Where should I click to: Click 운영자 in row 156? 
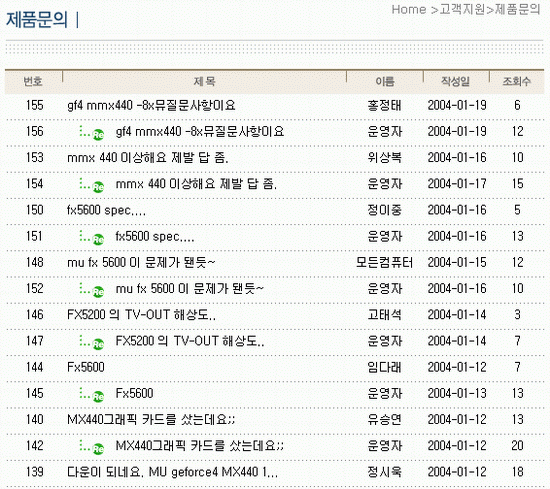384,132
